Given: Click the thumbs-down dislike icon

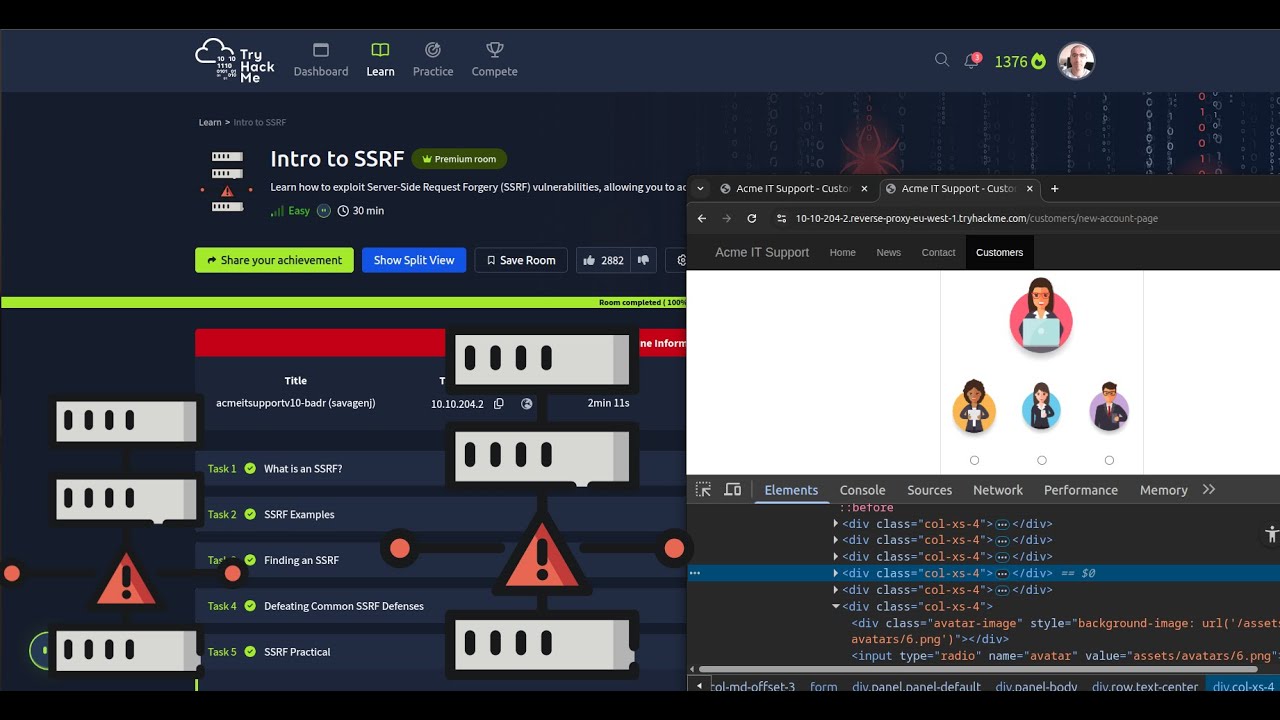Looking at the screenshot, I should pyautogui.click(x=643, y=260).
